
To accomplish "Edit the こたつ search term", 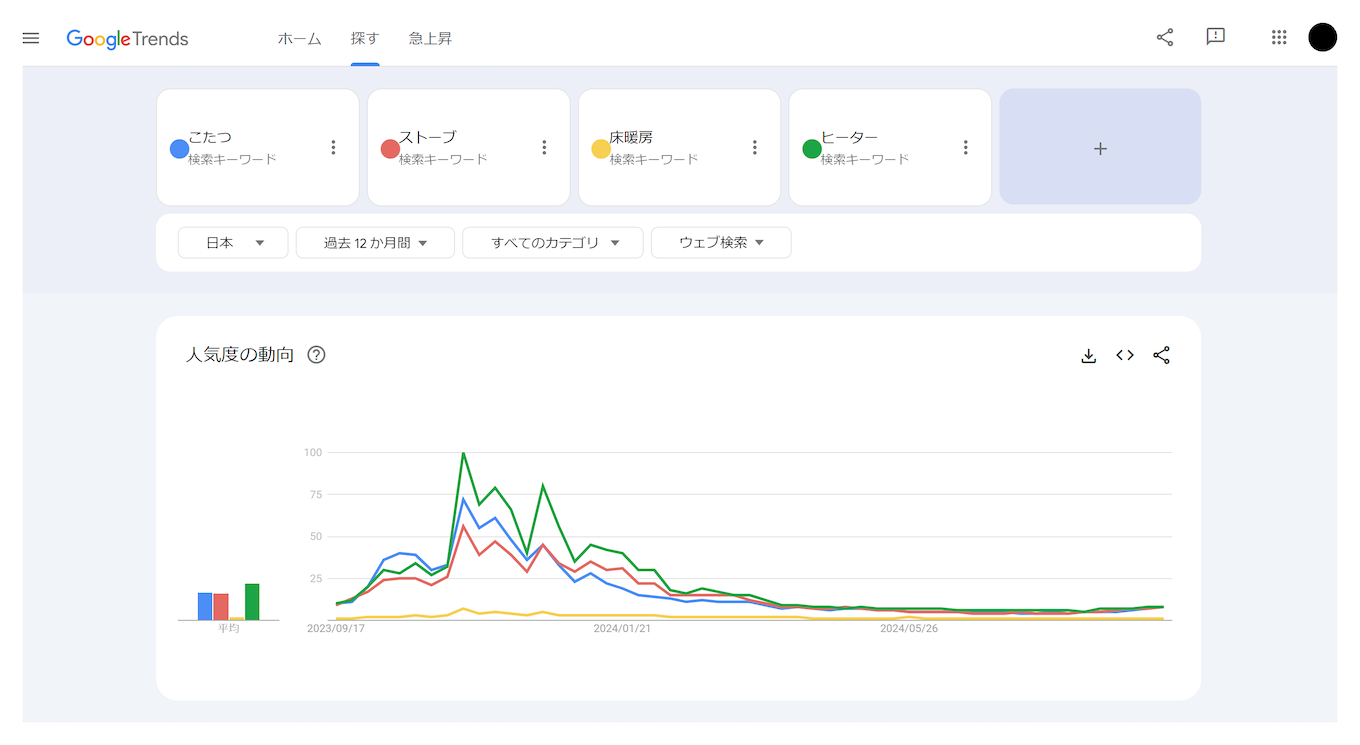I will [x=210, y=137].
